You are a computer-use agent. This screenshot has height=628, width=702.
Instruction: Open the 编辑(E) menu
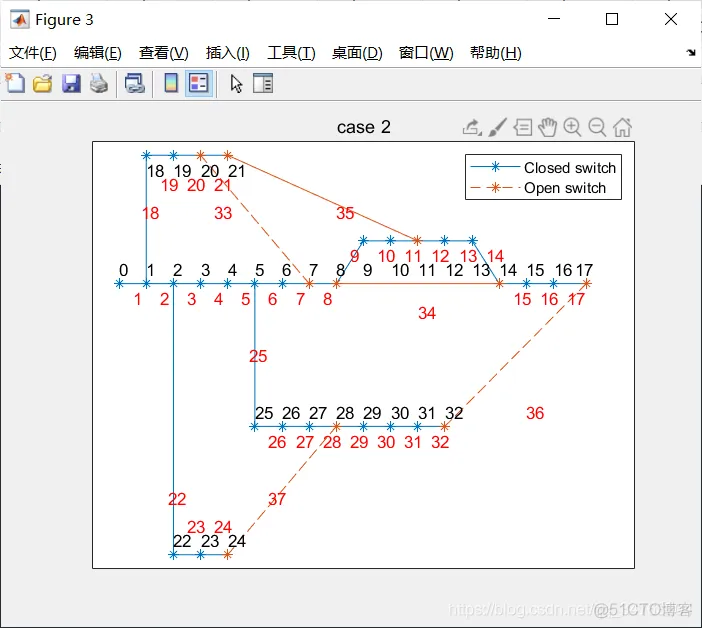click(98, 53)
